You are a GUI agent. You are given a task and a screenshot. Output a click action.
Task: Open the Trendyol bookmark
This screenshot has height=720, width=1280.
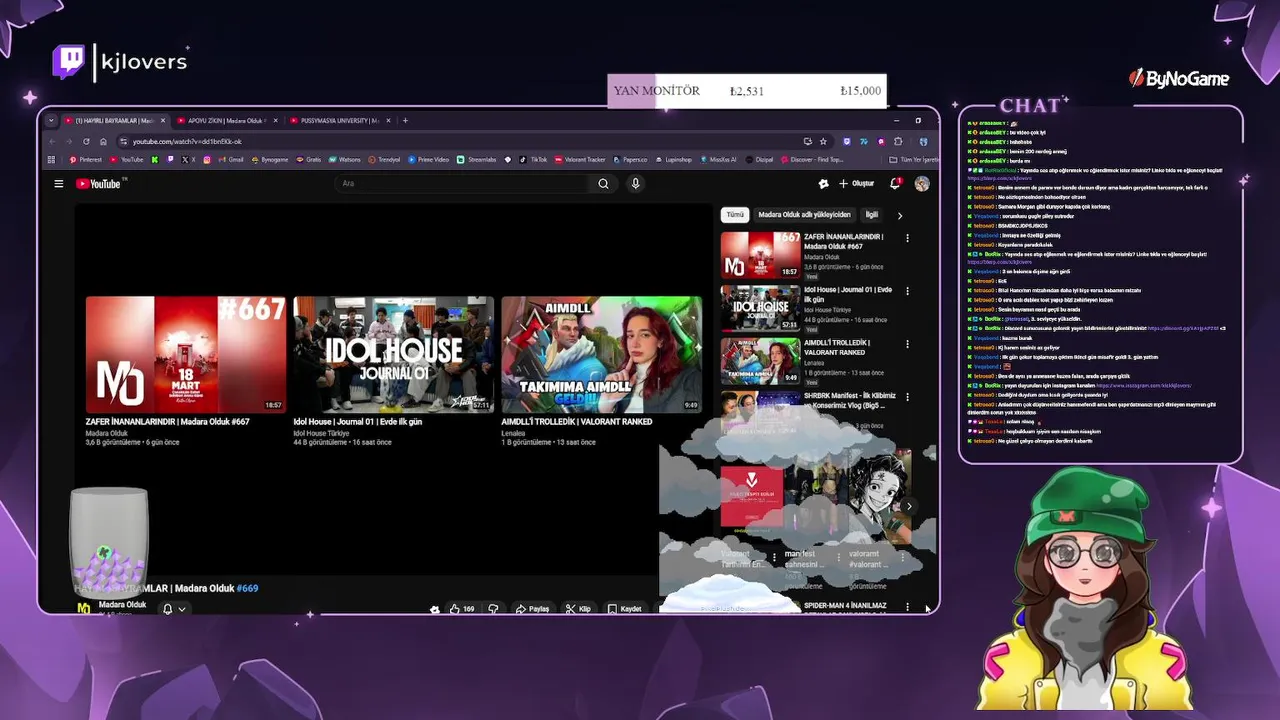click(384, 159)
